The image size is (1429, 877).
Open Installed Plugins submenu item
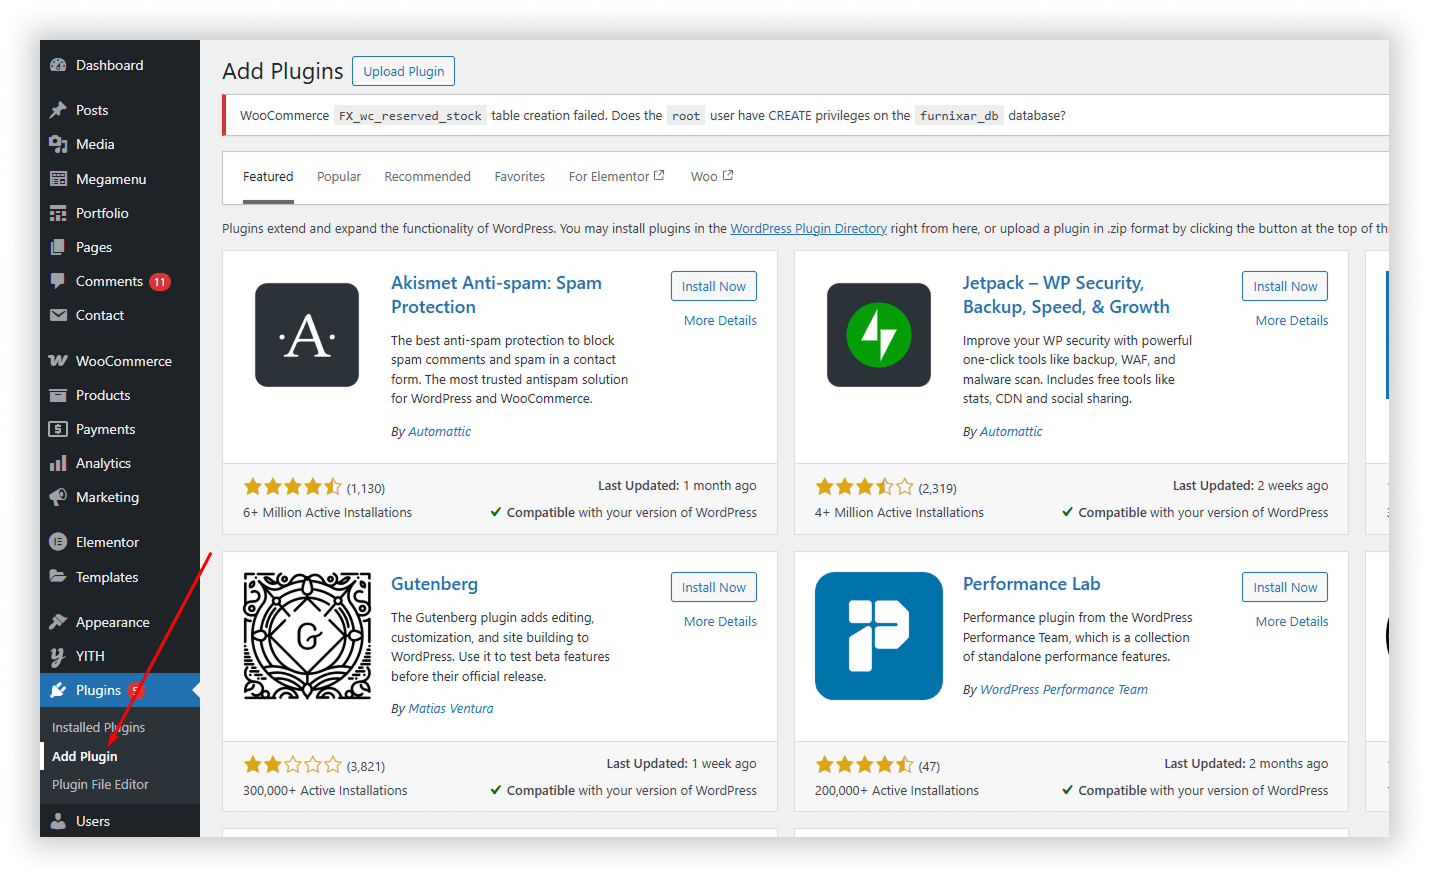(x=98, y=728)
